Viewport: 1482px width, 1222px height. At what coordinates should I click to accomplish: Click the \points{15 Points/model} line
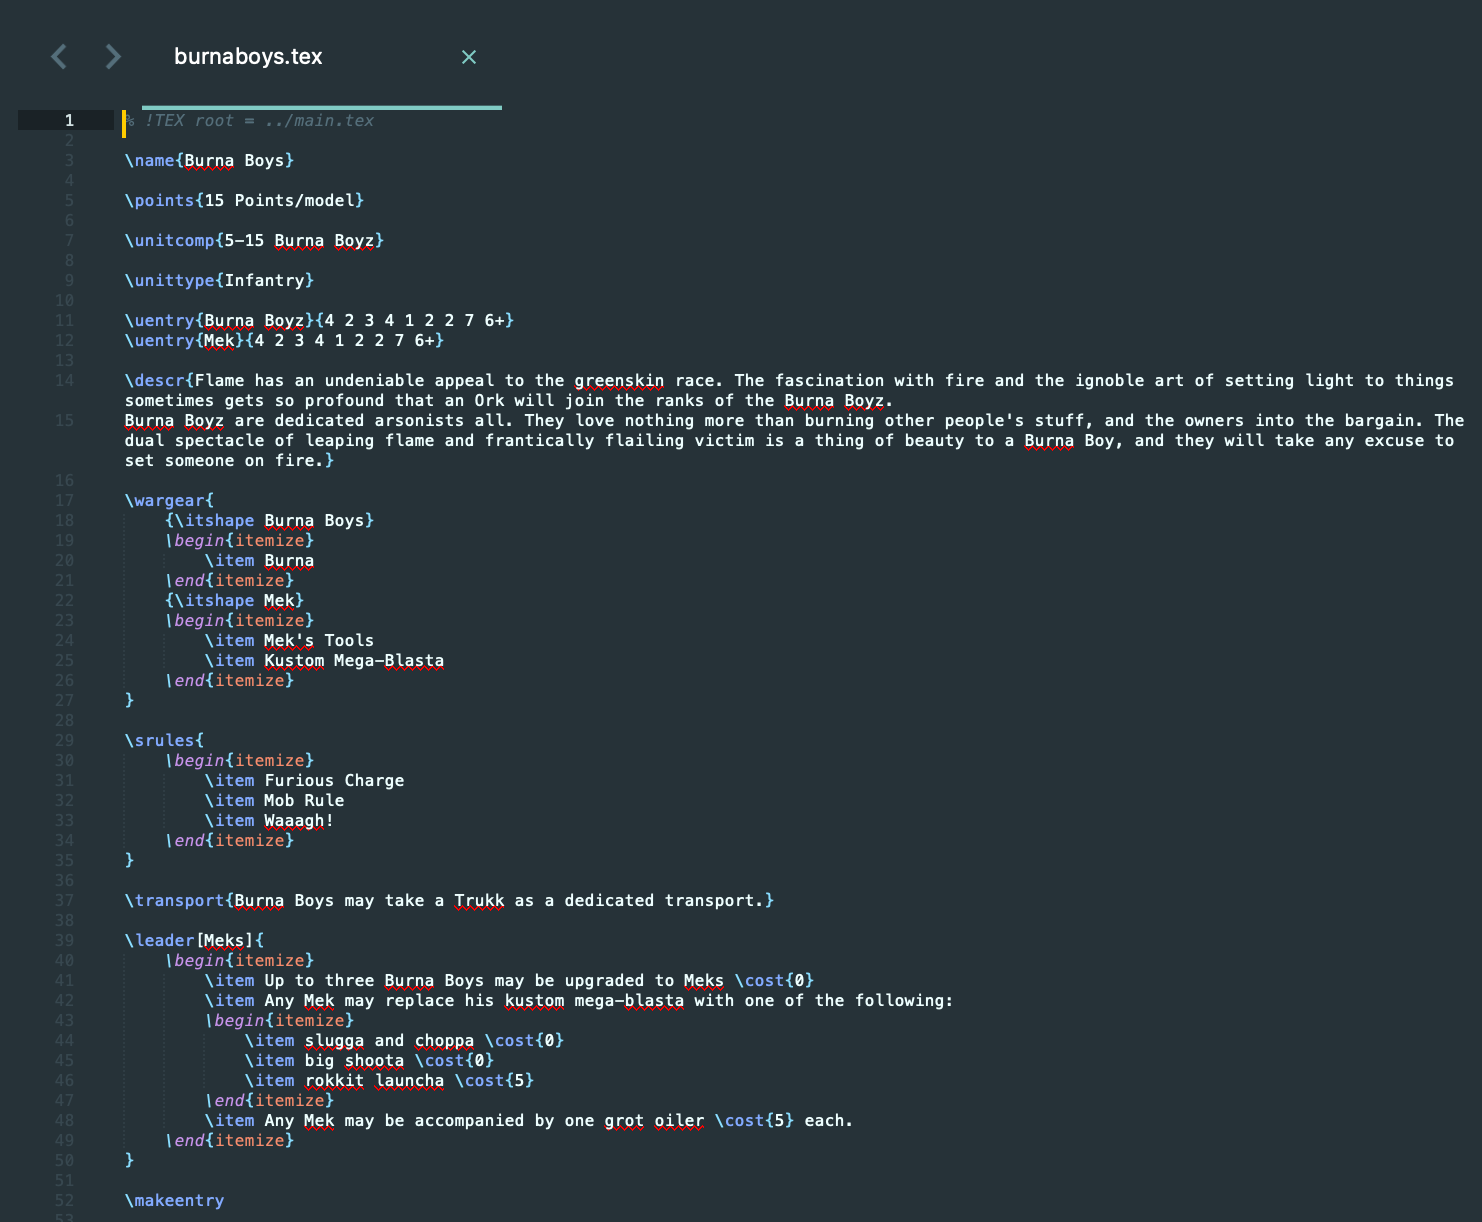(x=244, y=201)
